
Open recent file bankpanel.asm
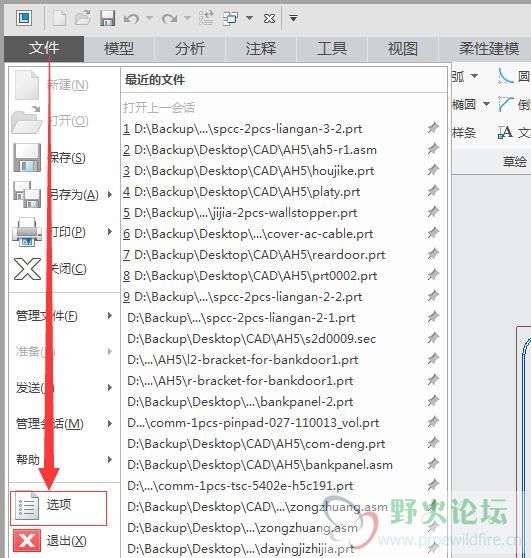coord(260,465)
